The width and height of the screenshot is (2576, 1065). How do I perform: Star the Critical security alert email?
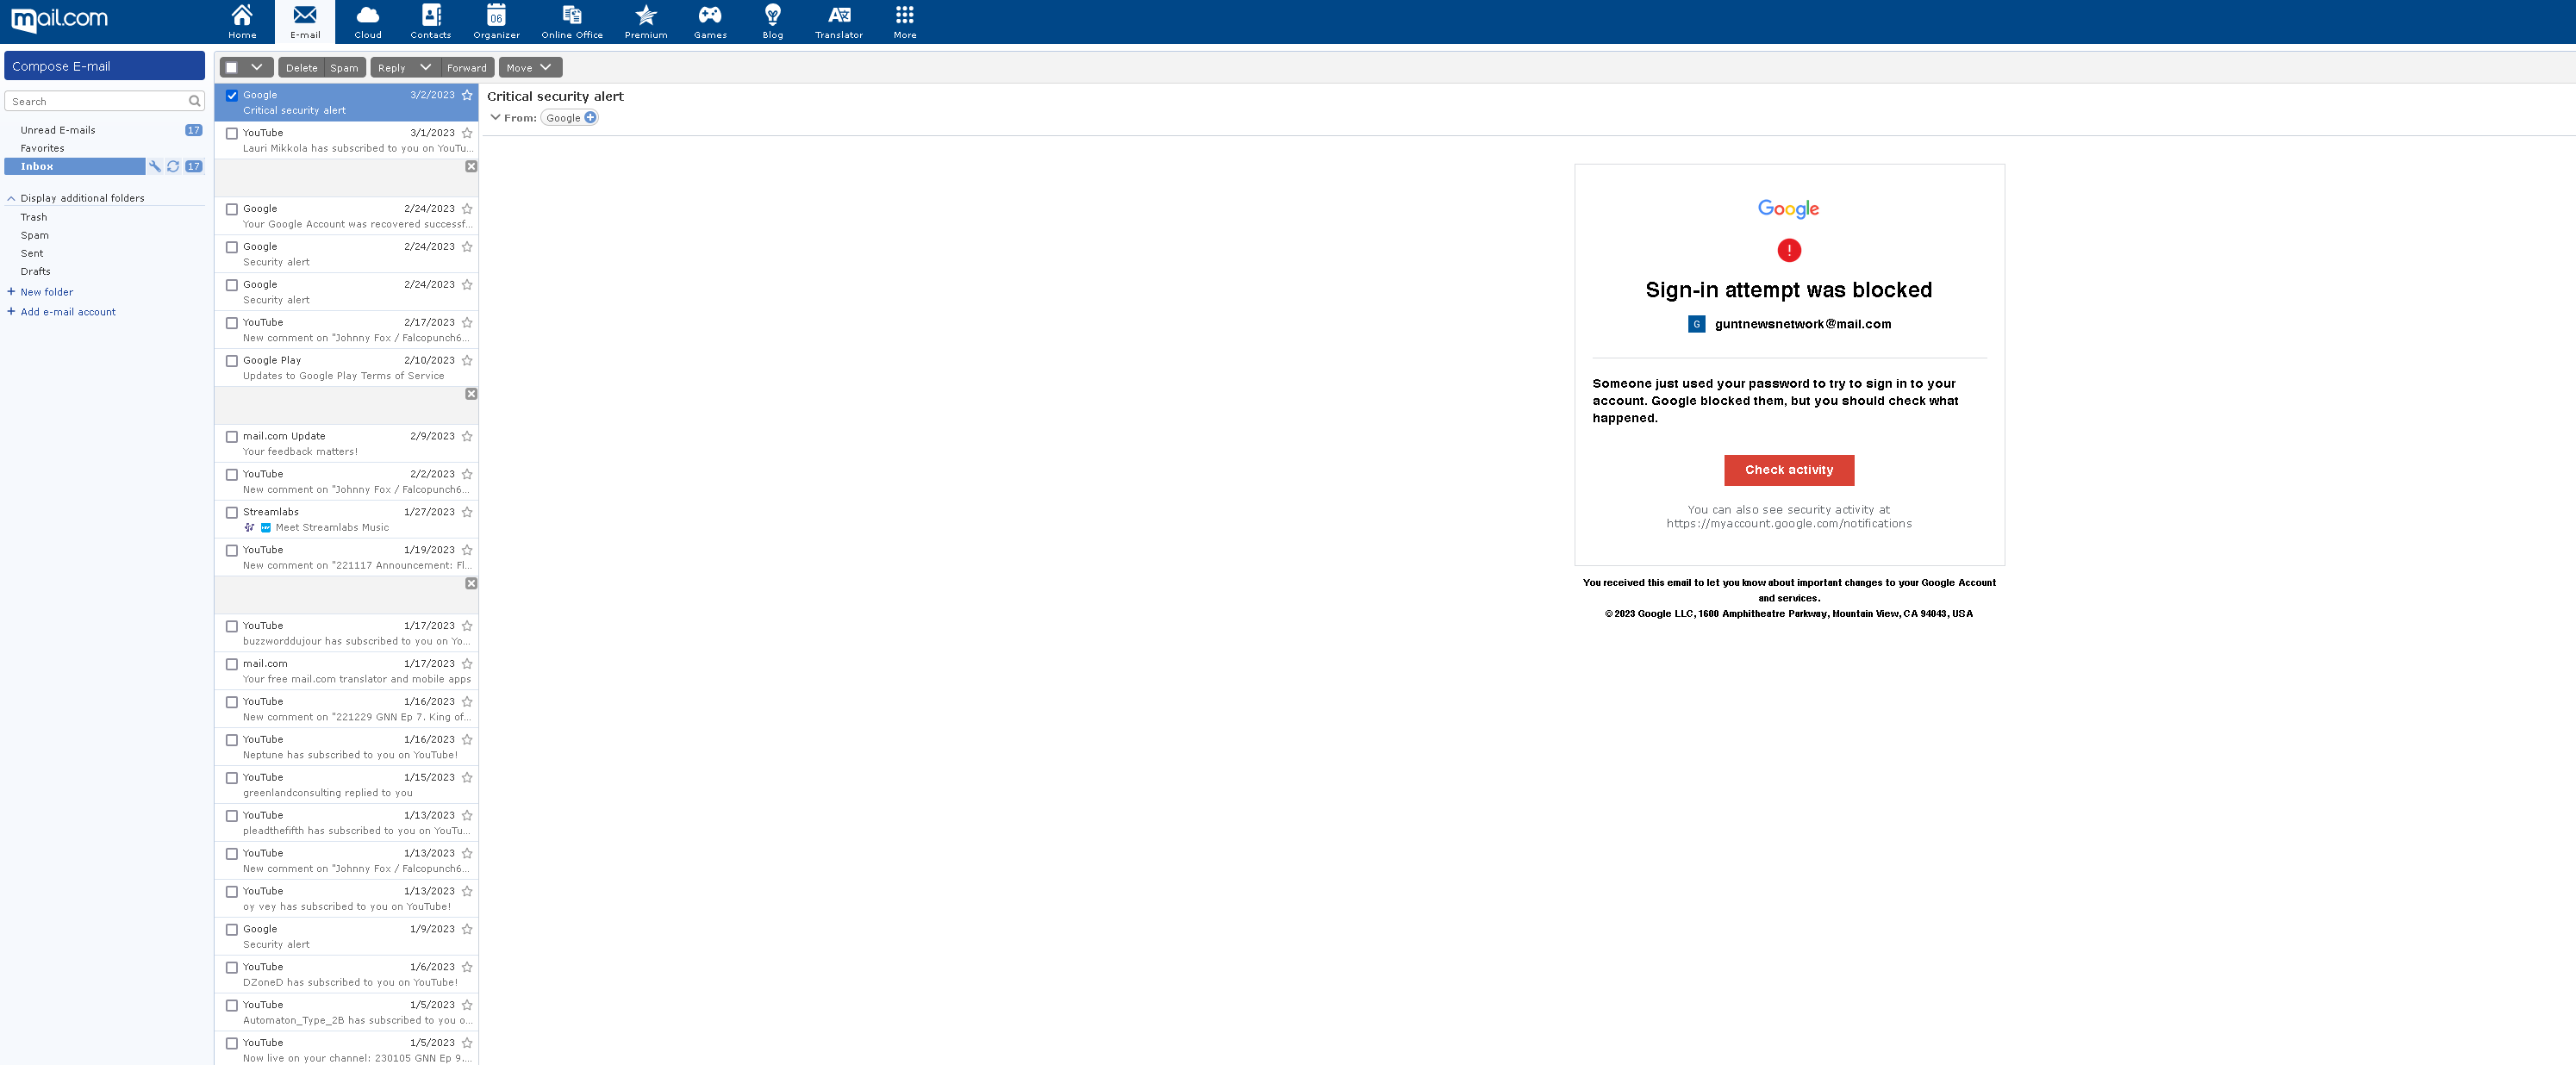(467, 95)
